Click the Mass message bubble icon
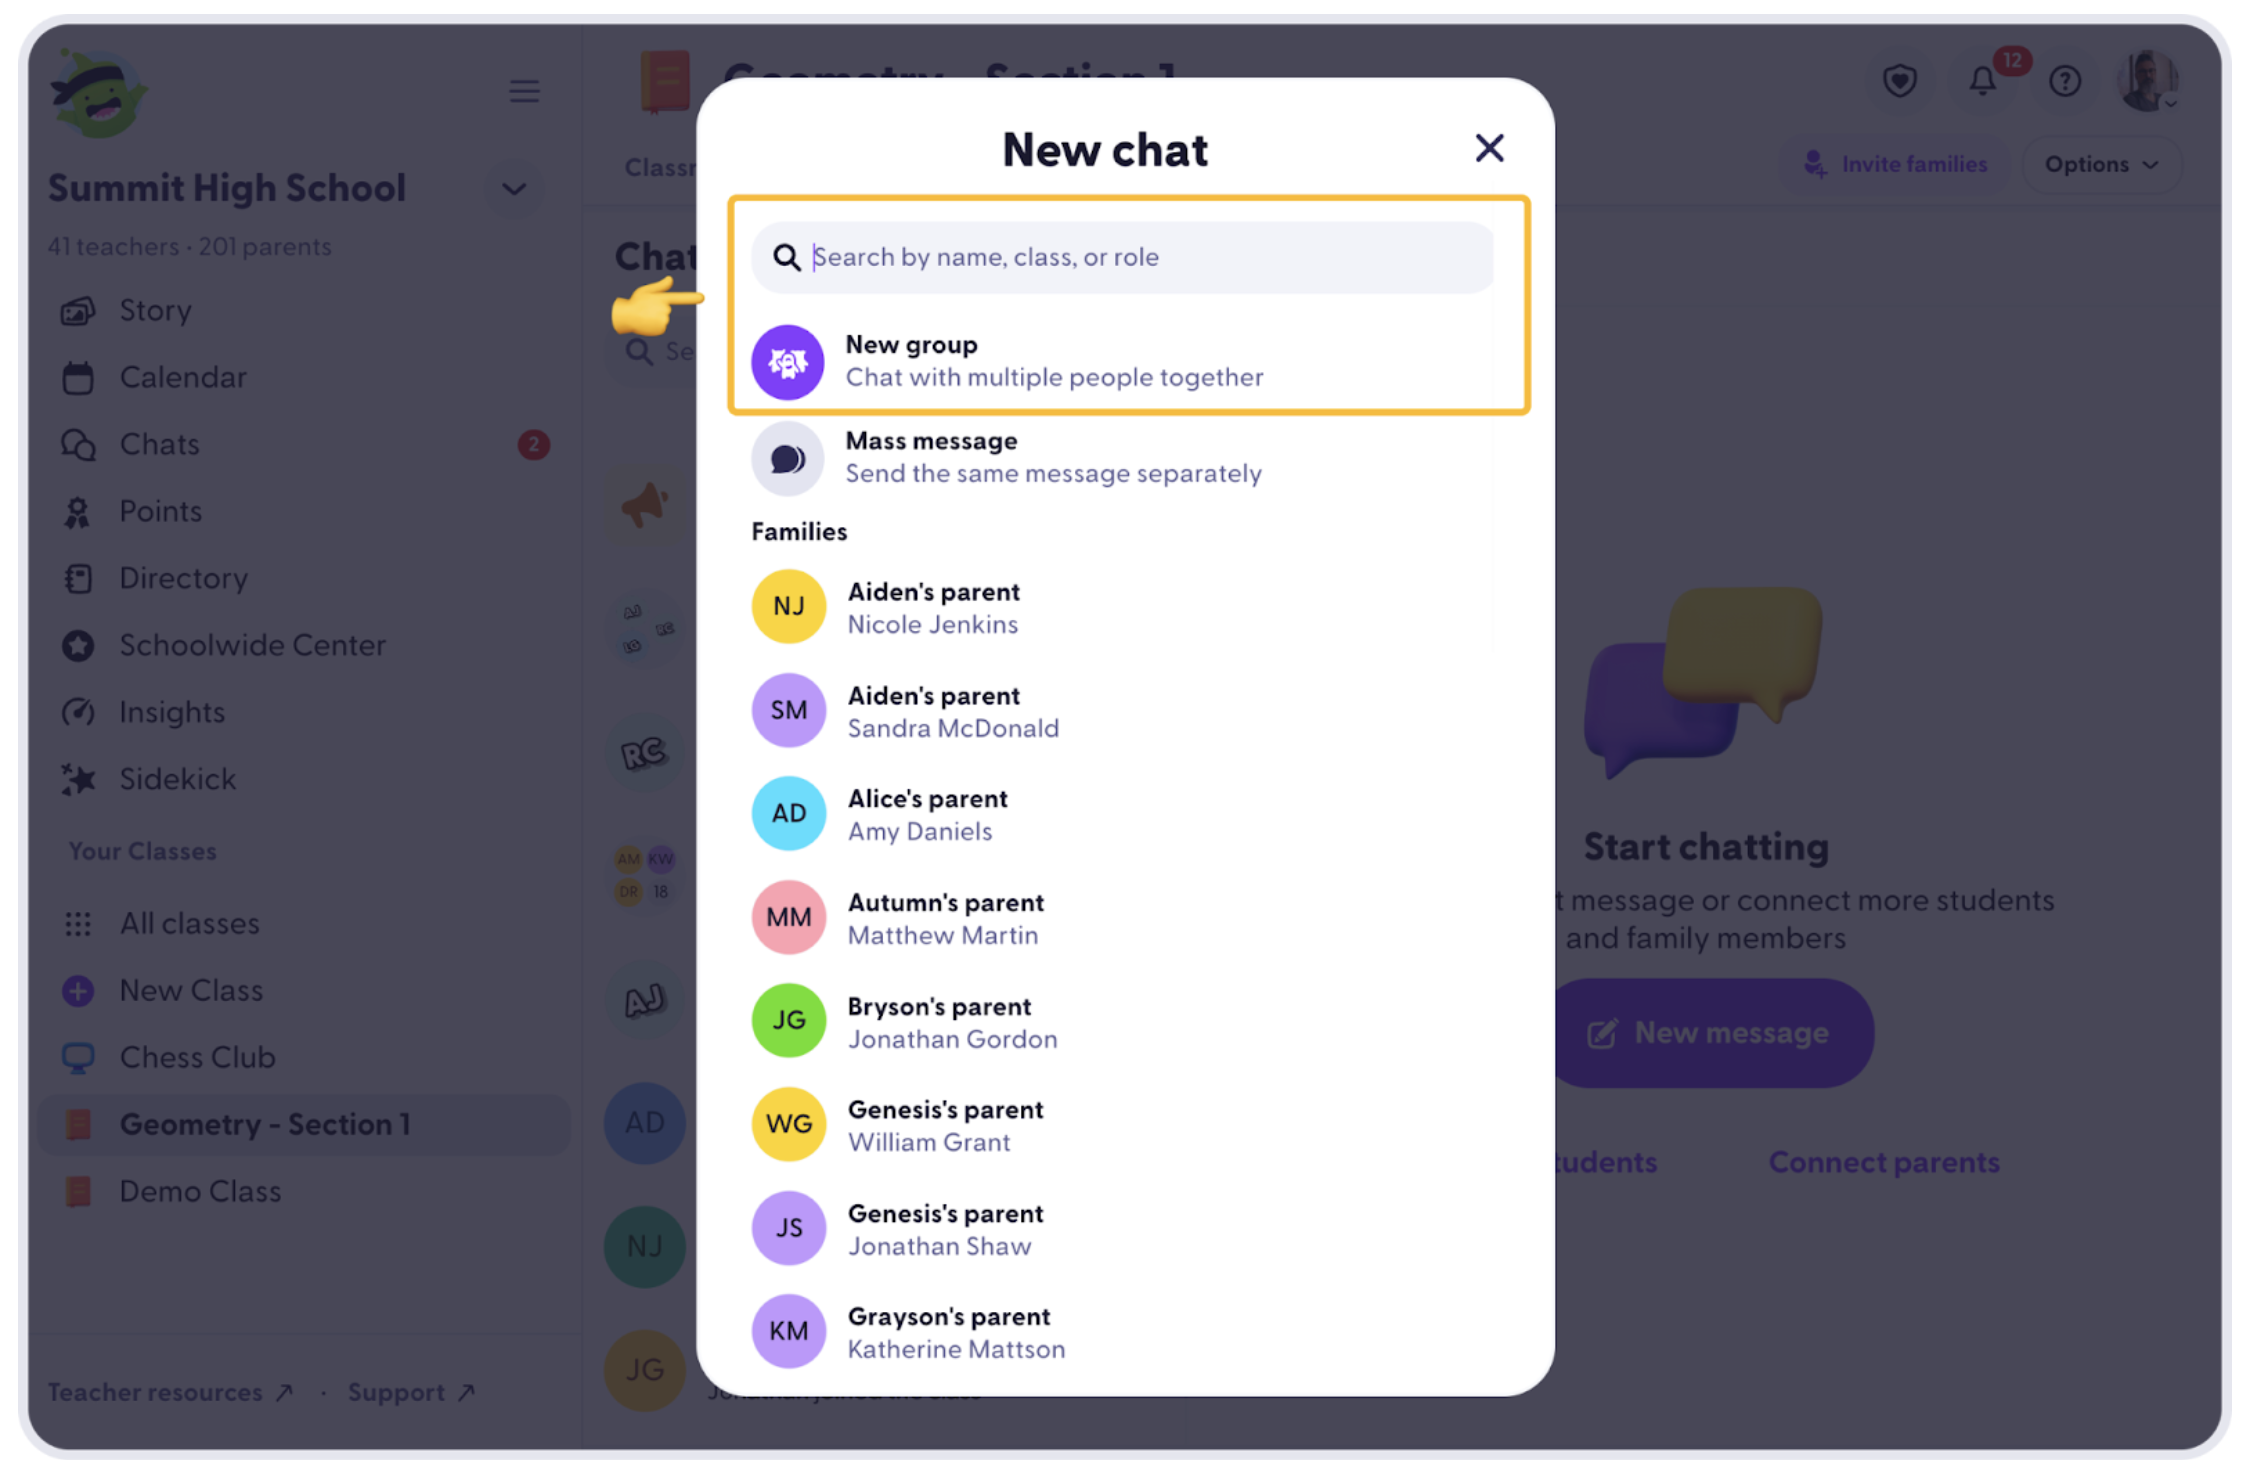2250x1472 pixels. point(788,458)
